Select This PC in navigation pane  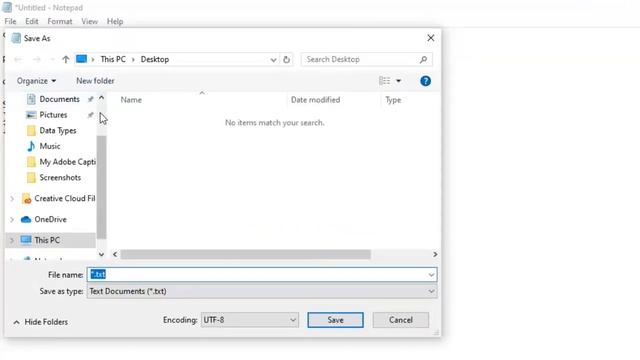47,240
